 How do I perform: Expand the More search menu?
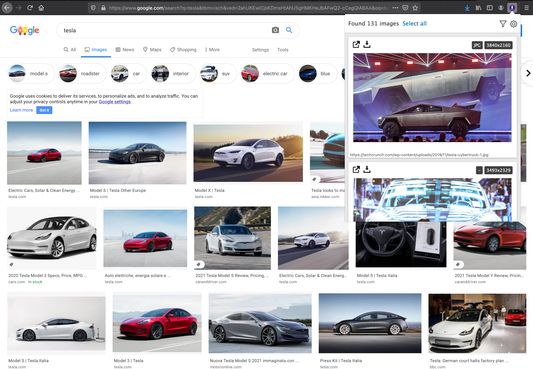(x=212, y=50)
